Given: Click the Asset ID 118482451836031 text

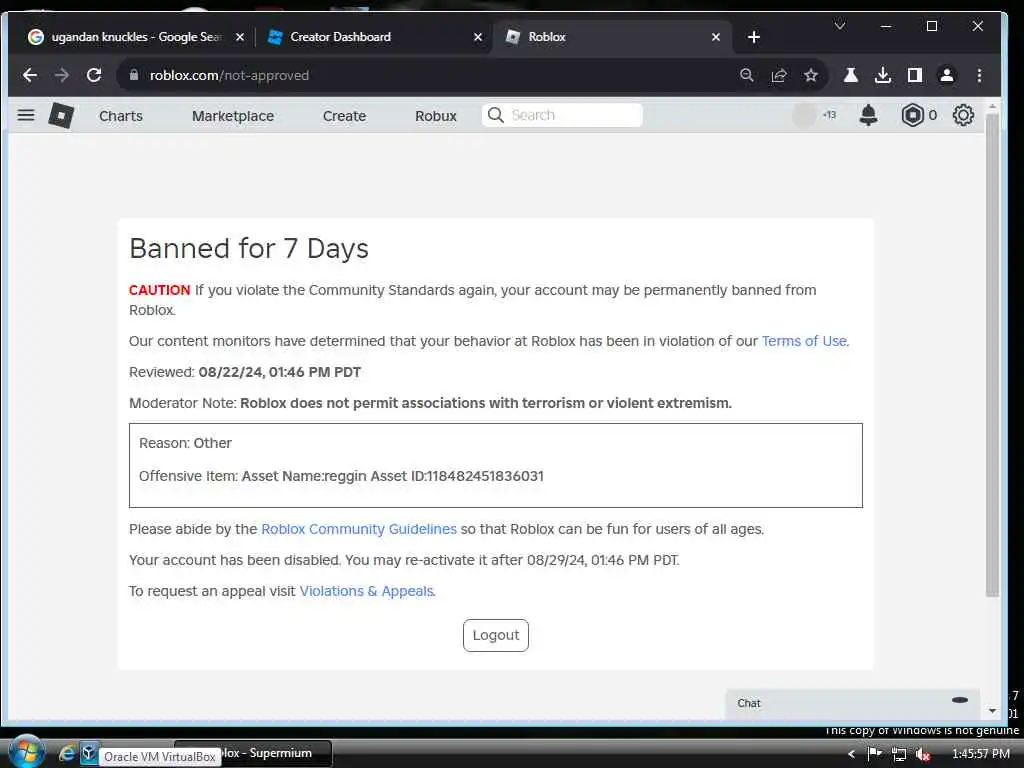Looking at the screenshot, I should [x=456, y=476].
